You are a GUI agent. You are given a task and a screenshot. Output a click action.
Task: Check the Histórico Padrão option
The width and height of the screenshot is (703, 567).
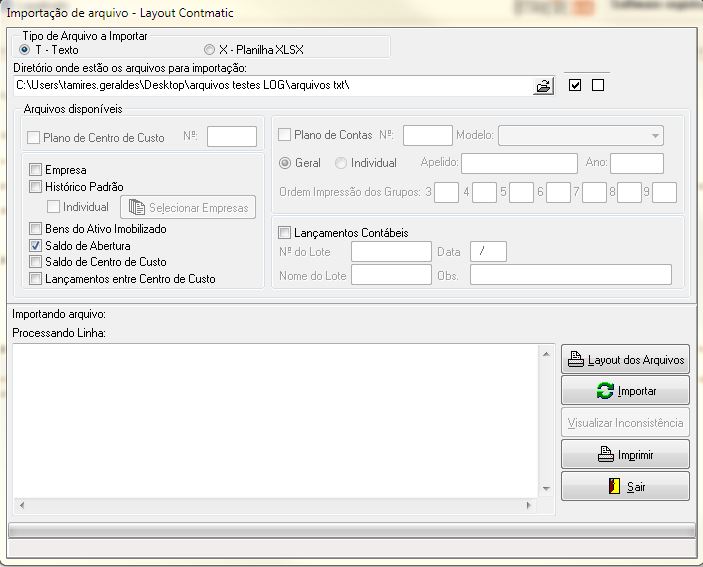[x=36, y=186]
